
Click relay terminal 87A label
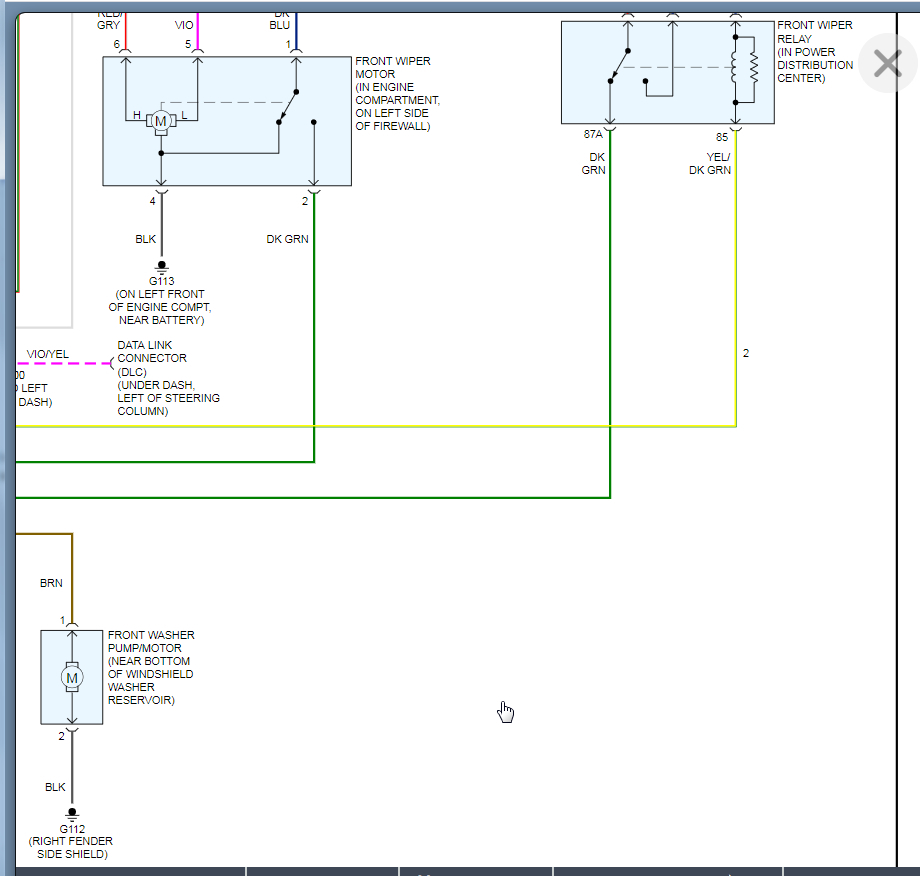click(x=594, y=135)
